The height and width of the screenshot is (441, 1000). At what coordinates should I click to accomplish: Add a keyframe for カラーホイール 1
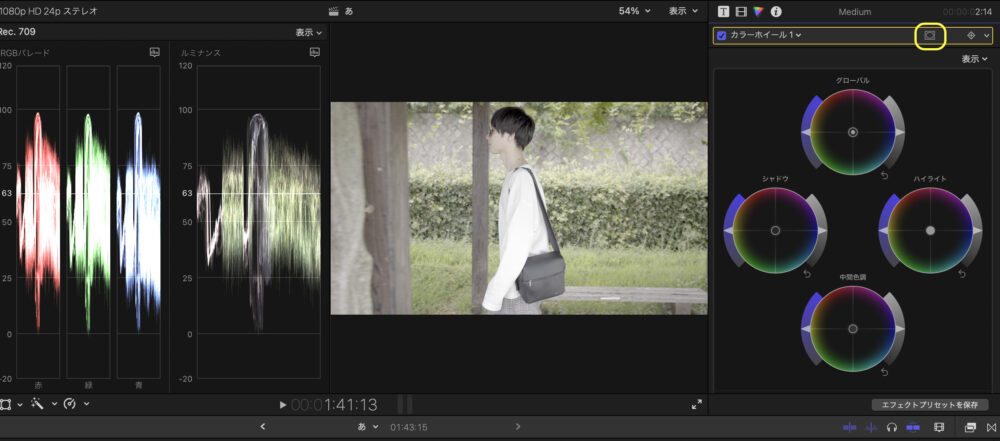point(970,35)
